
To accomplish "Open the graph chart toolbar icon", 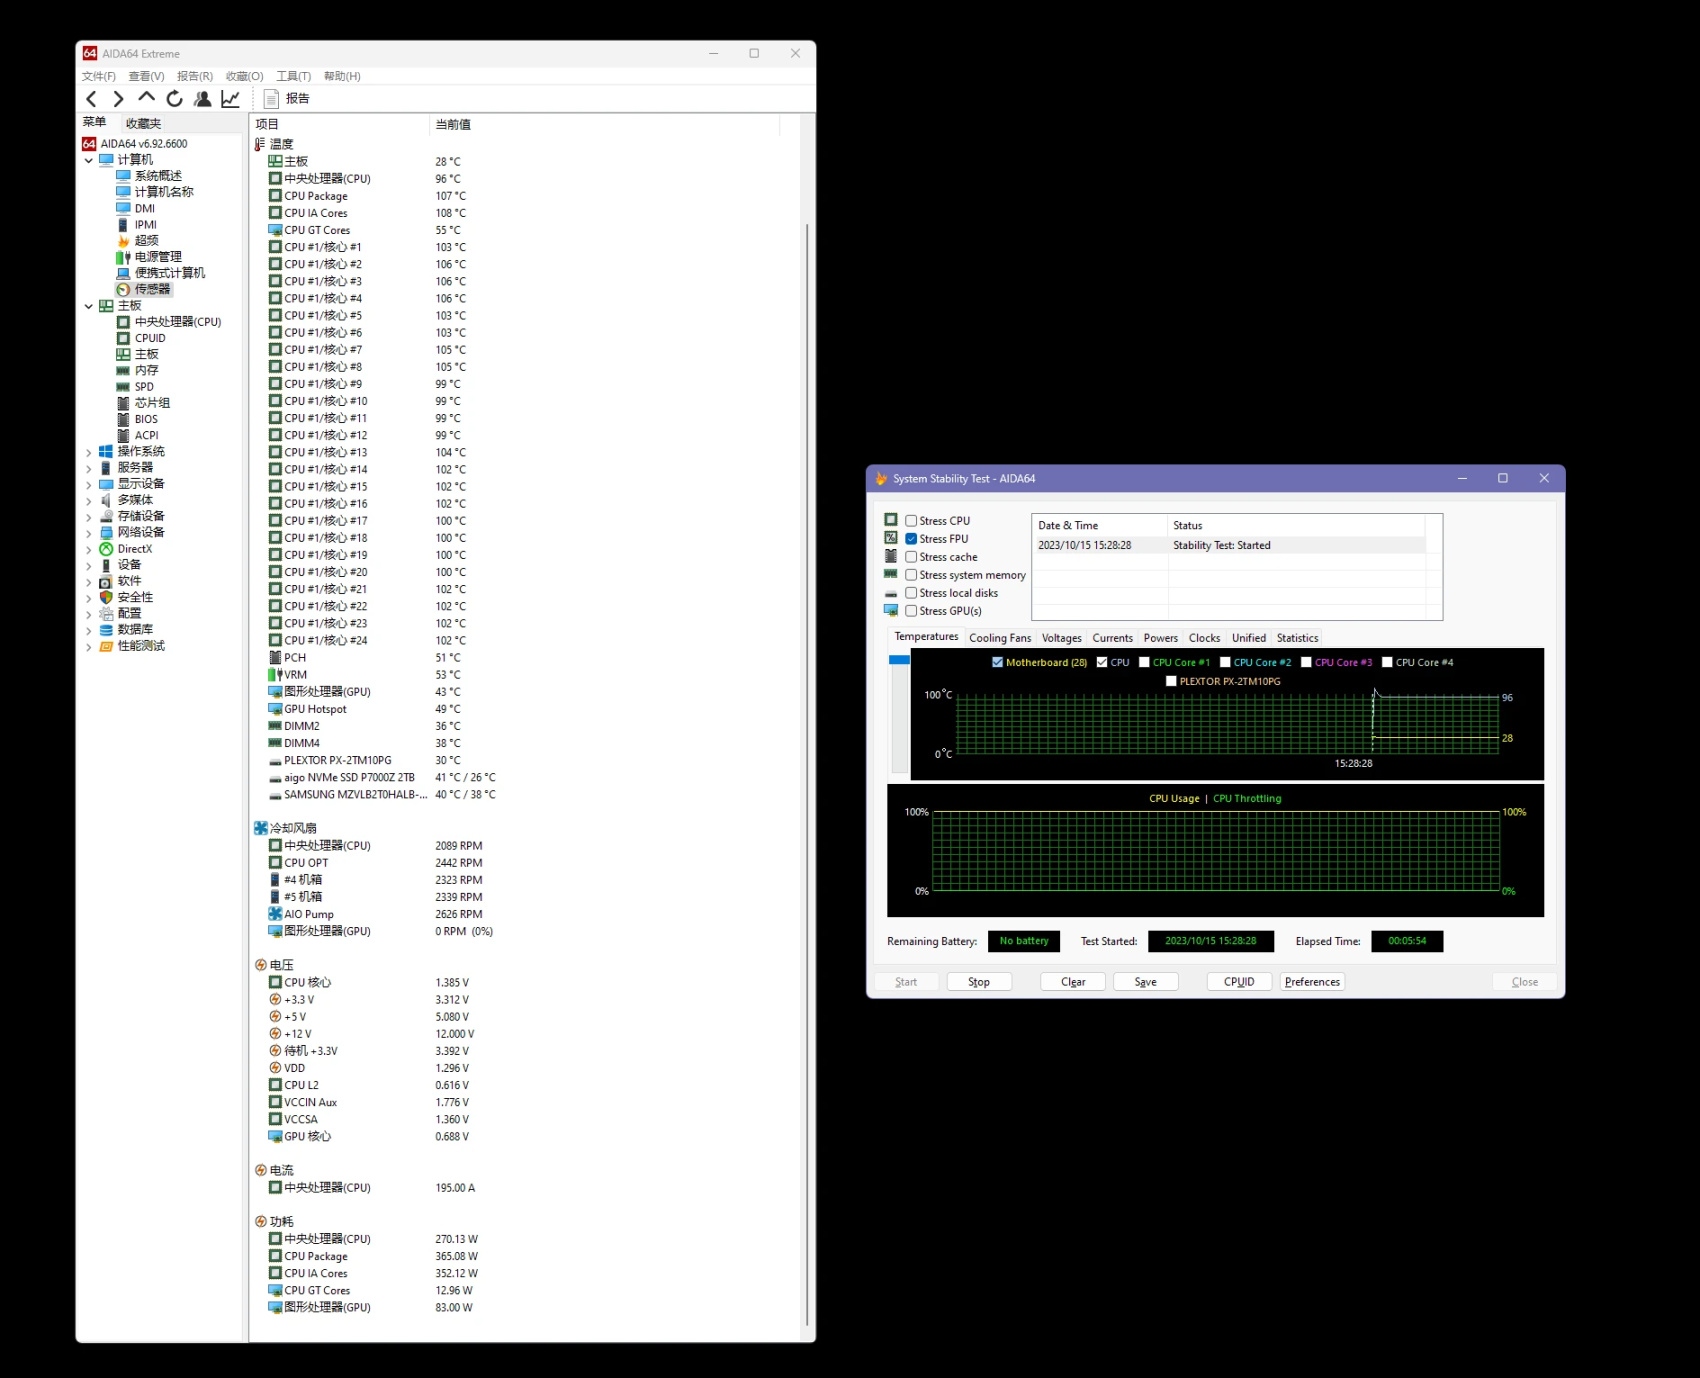I will click(231, 98).
